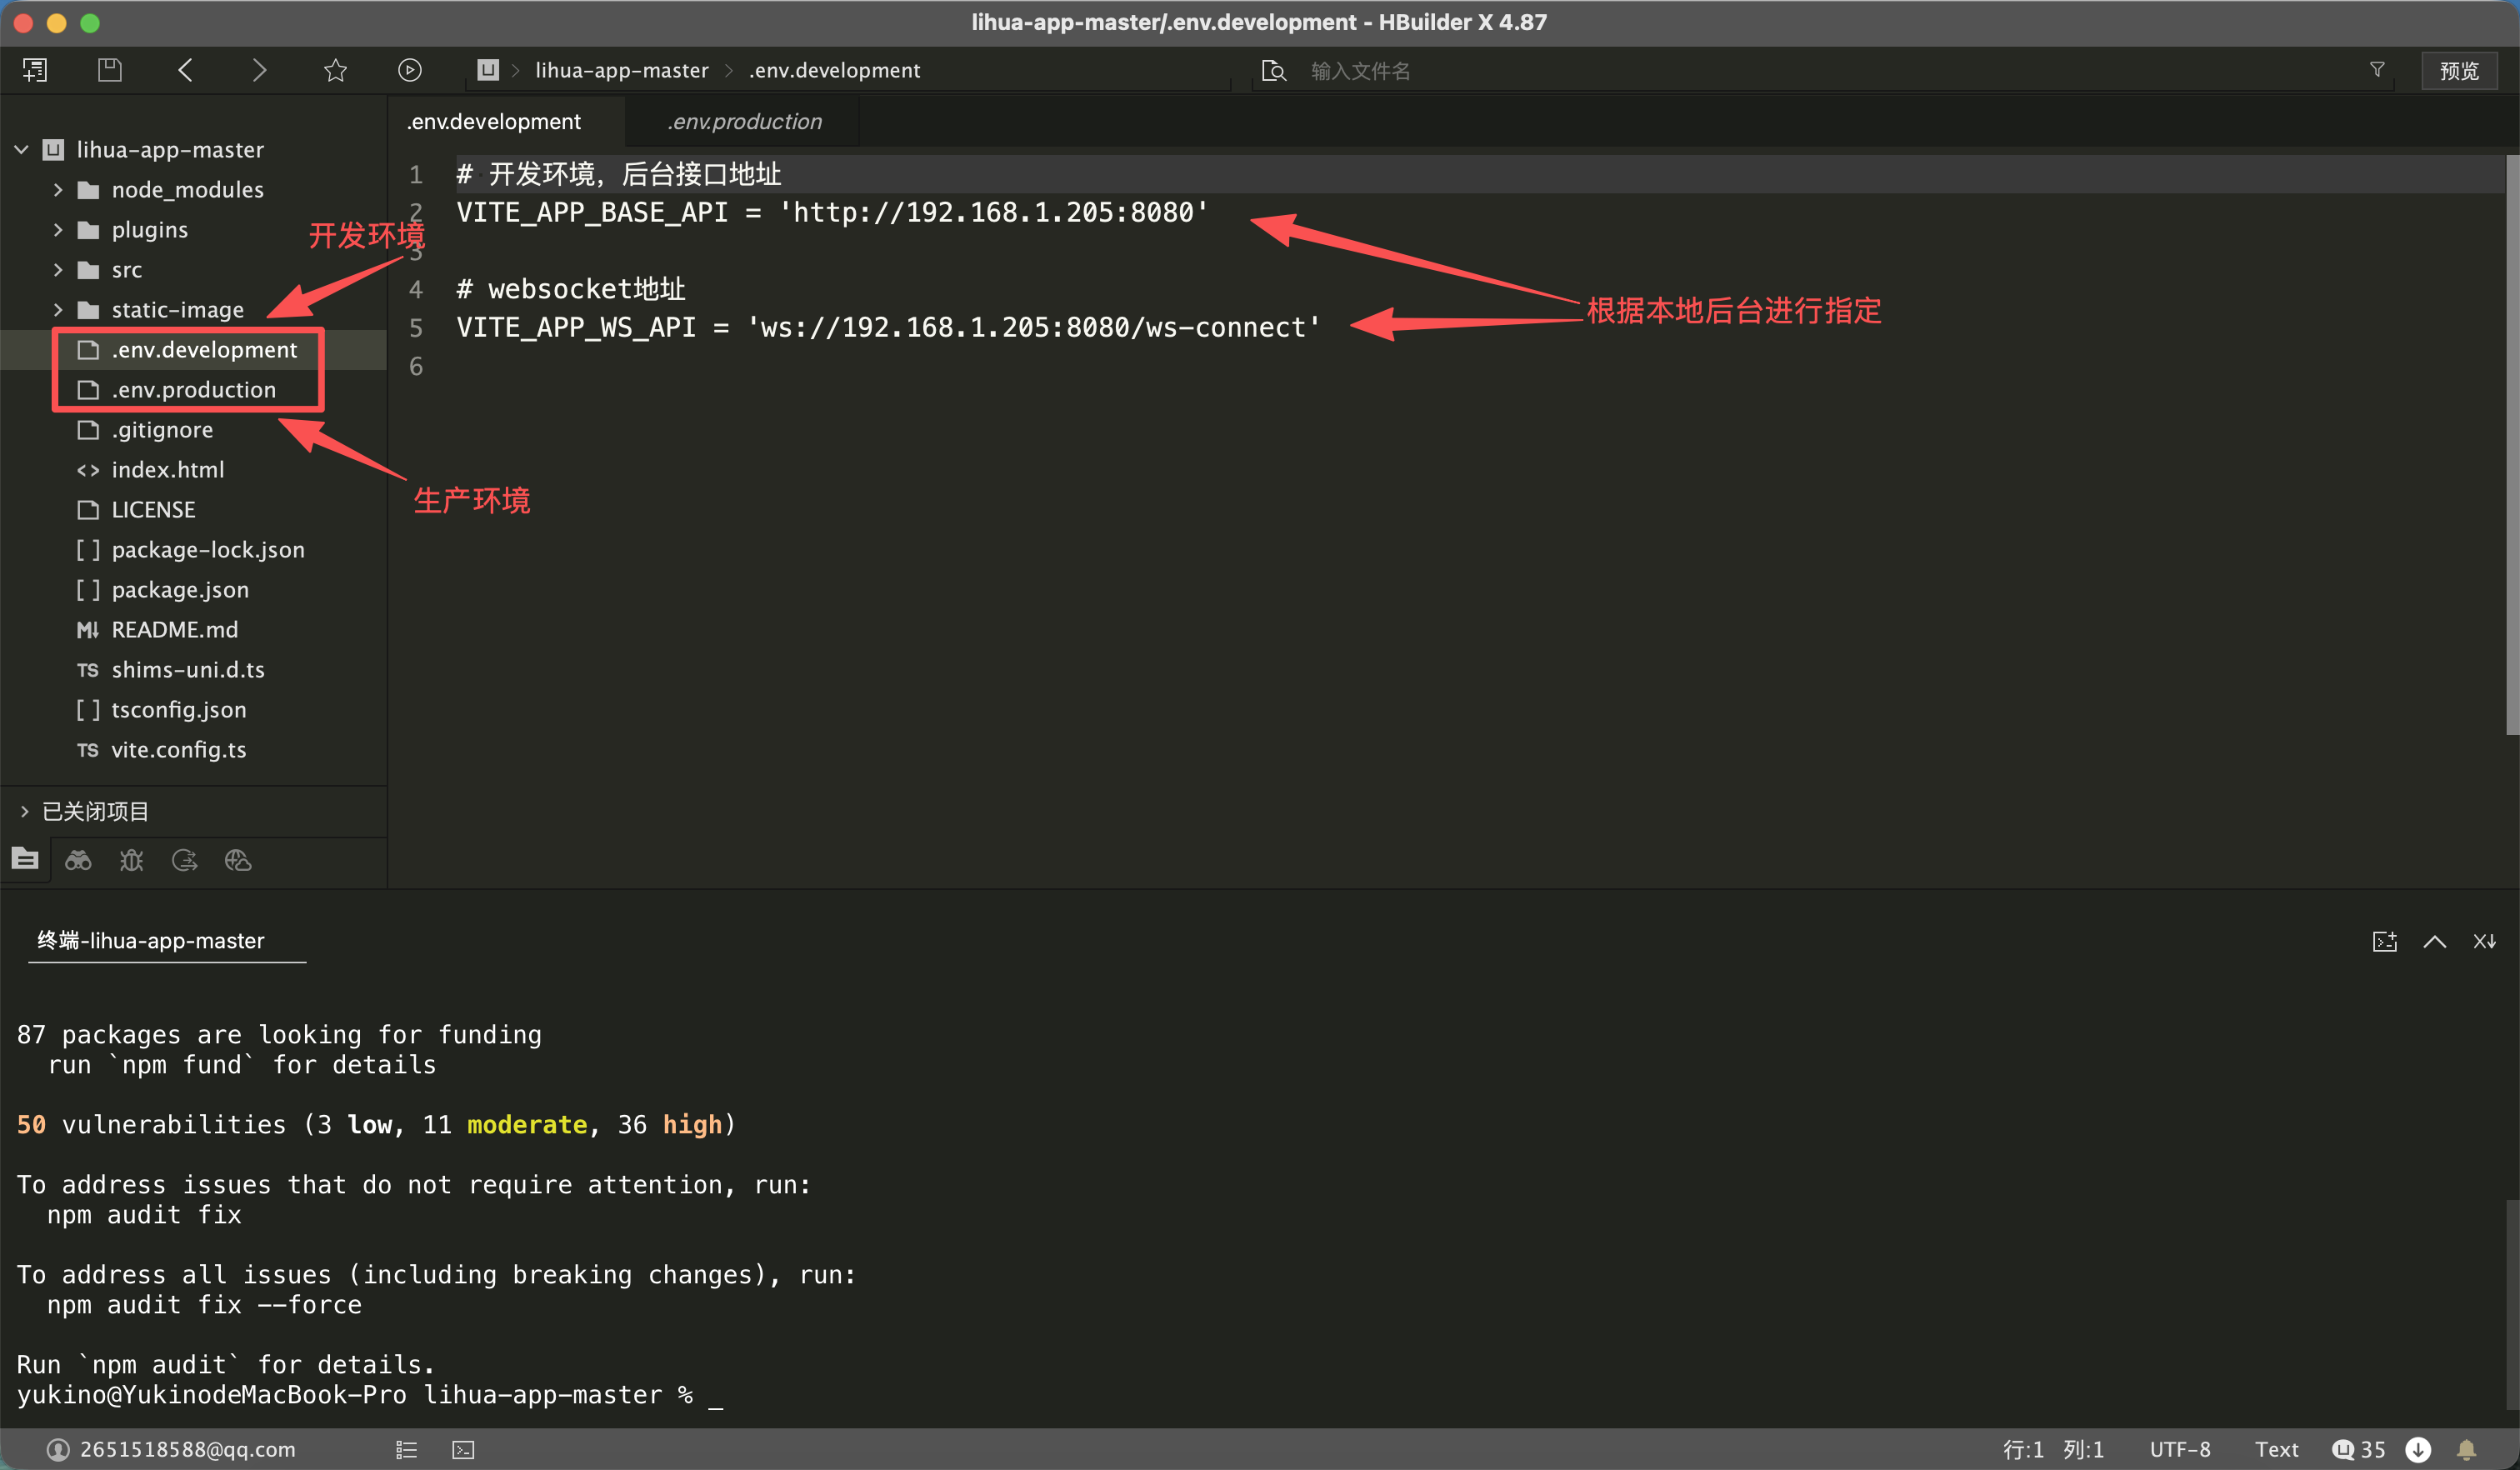This screenshot has height=1470, width=2520.
Task: Open the debug bug icon in sidebar
Action: pos(131,860)
